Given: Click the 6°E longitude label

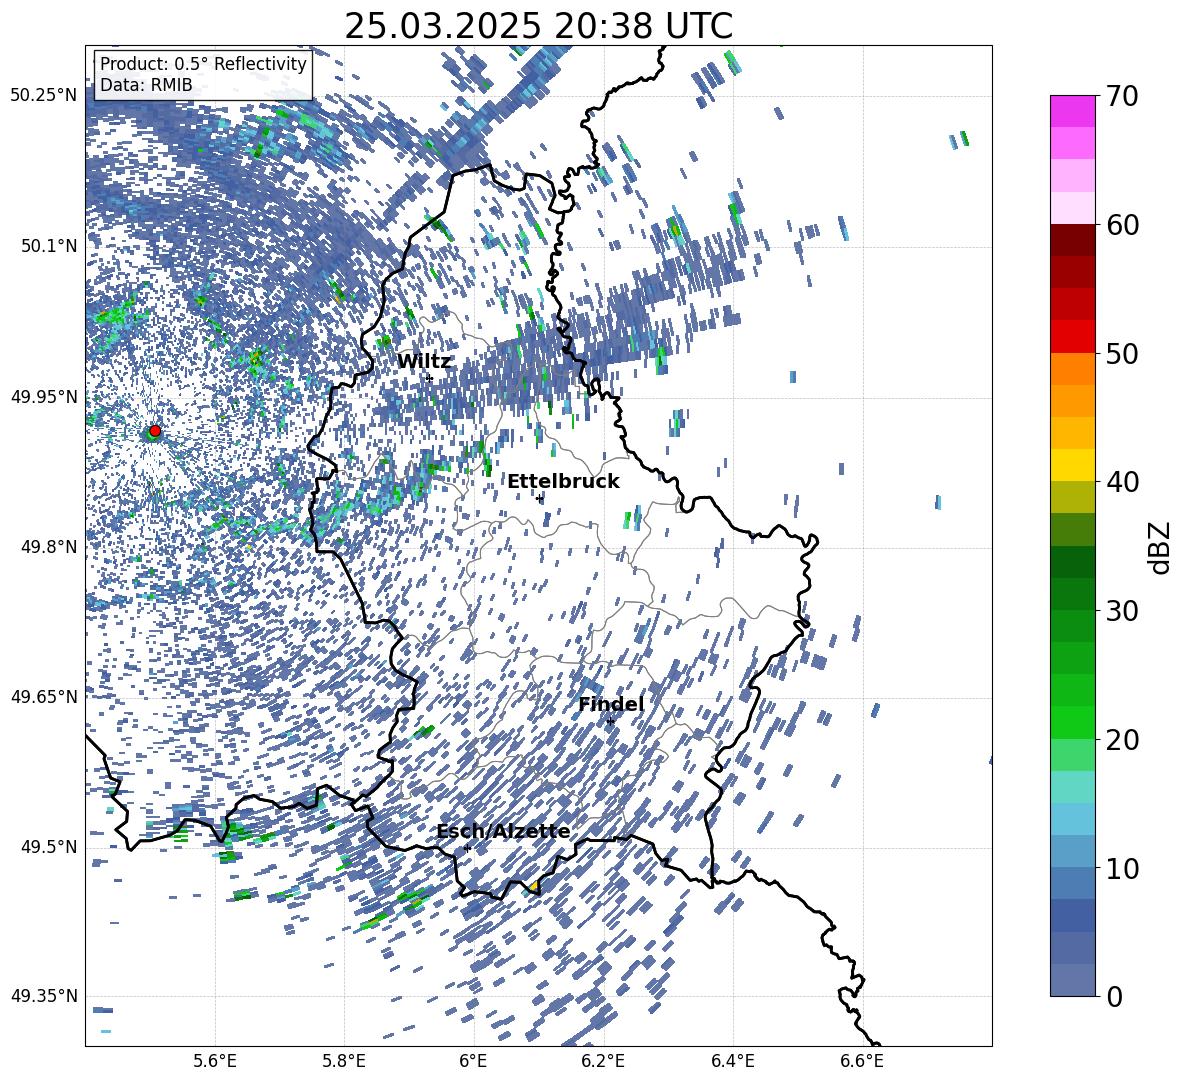Looking at the screenshot, I should pos(473,1061).
